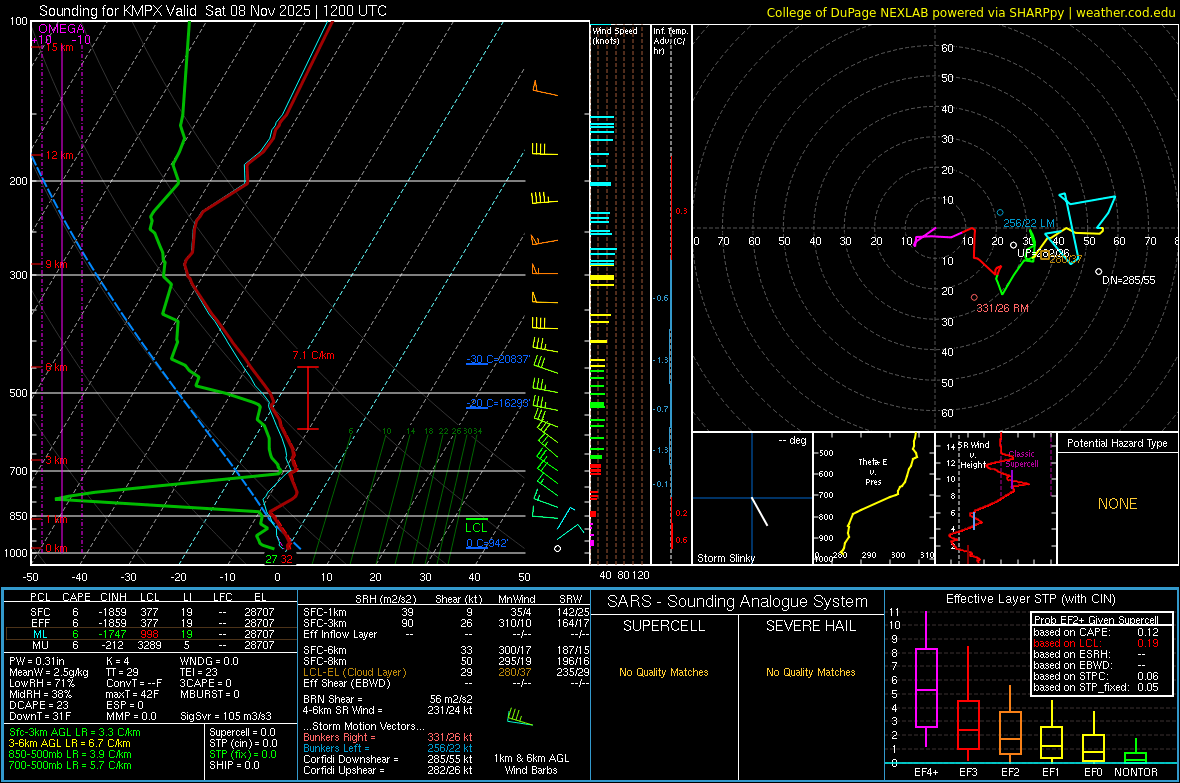1180x783 pixels.
Task: Click 'Sfc-3km AGL LR = 3.3 C/km'
Action: [75, 732]
